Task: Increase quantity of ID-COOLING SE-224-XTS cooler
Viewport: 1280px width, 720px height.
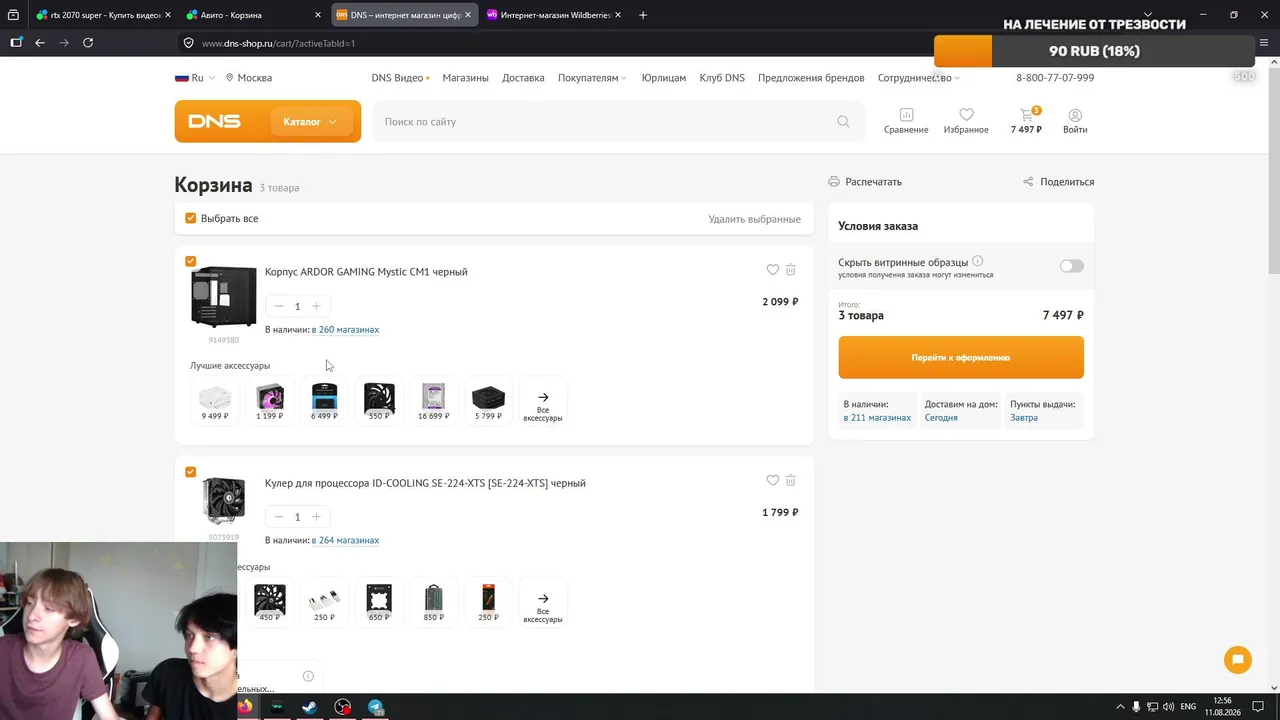Action: tap(316, 517)
